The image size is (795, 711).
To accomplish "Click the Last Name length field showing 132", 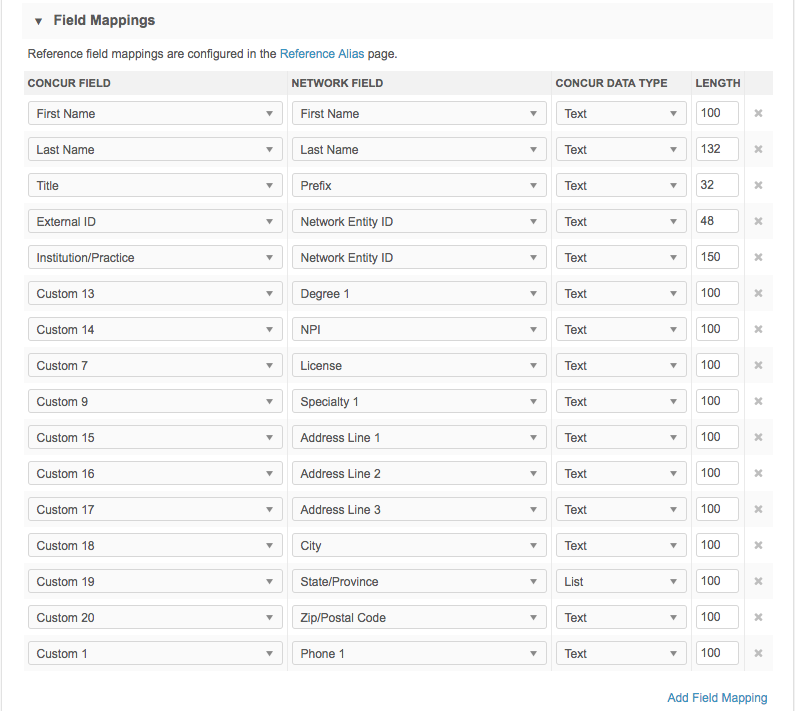I will click(716, 149).
